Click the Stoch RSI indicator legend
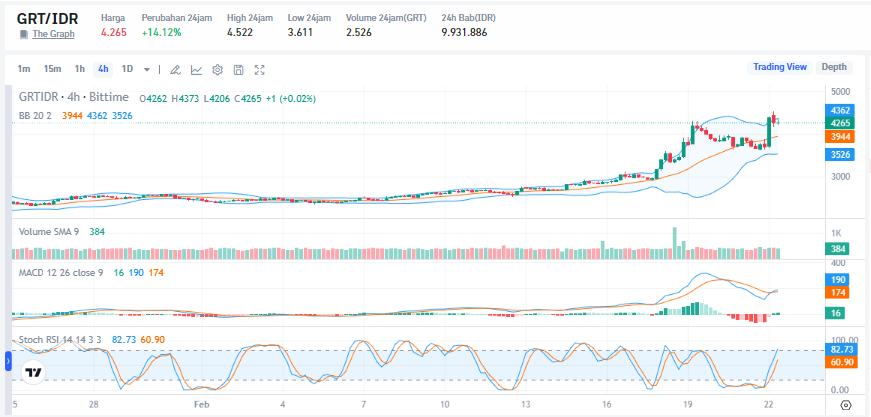The width and height of the screenshot is (871, 417). [x=60, y=340]
